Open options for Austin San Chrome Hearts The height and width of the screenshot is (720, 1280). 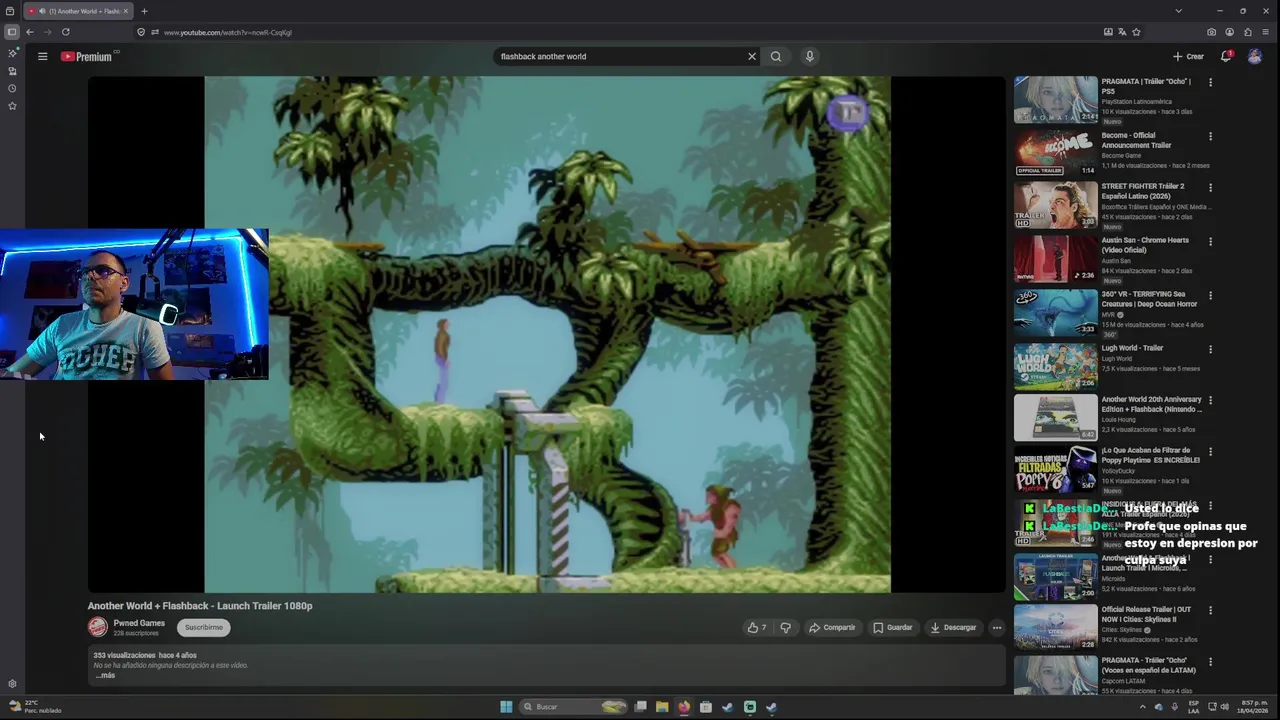pyautogui.click(x=1210, y=241)
